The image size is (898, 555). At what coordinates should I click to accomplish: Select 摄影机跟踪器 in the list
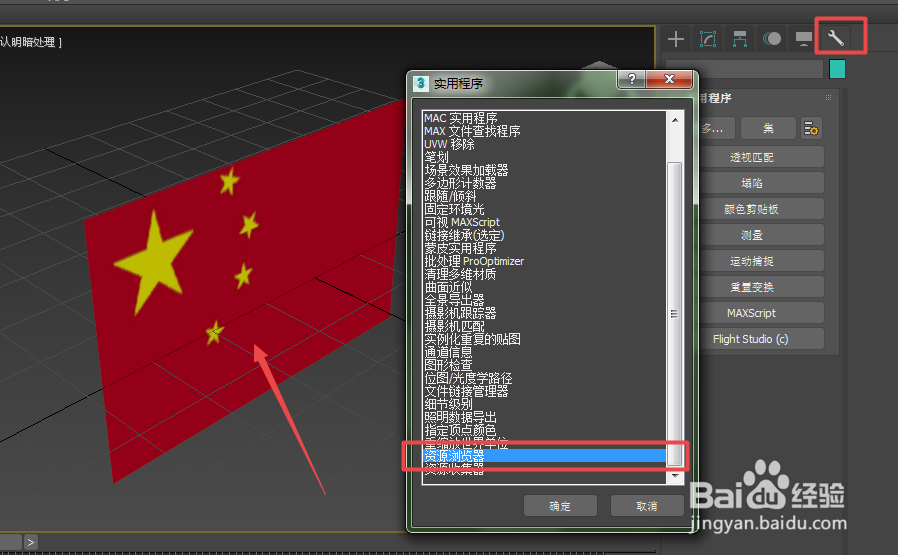(460, 313)
